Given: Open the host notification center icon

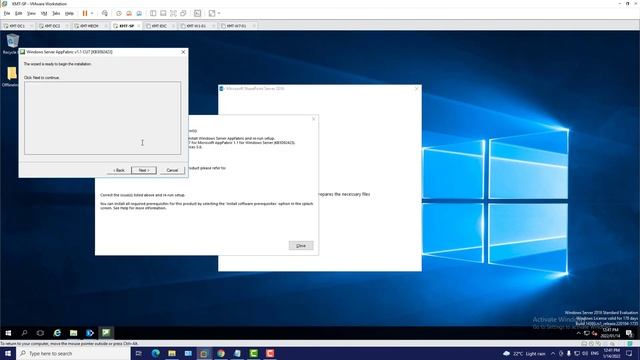Looking at the screenshot, I should 629,353.
